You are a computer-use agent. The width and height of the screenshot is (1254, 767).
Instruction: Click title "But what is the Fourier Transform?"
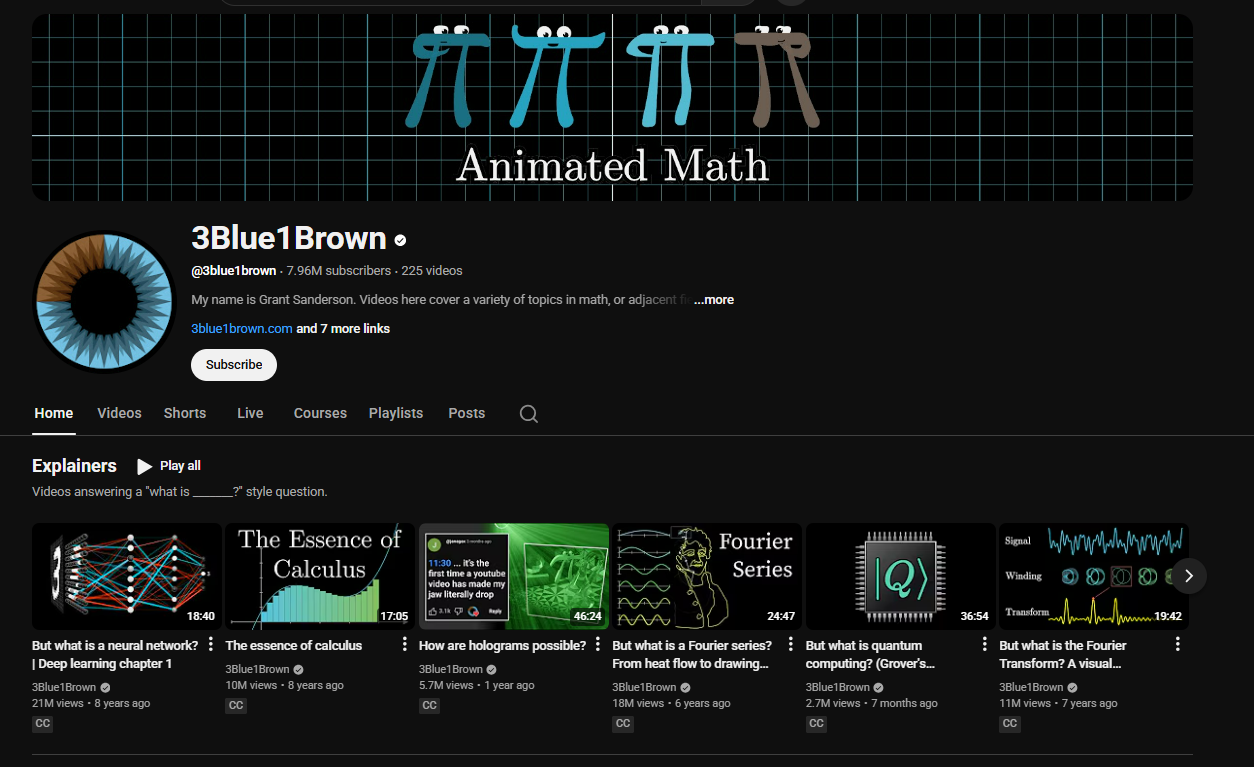tap(1063, 655)
